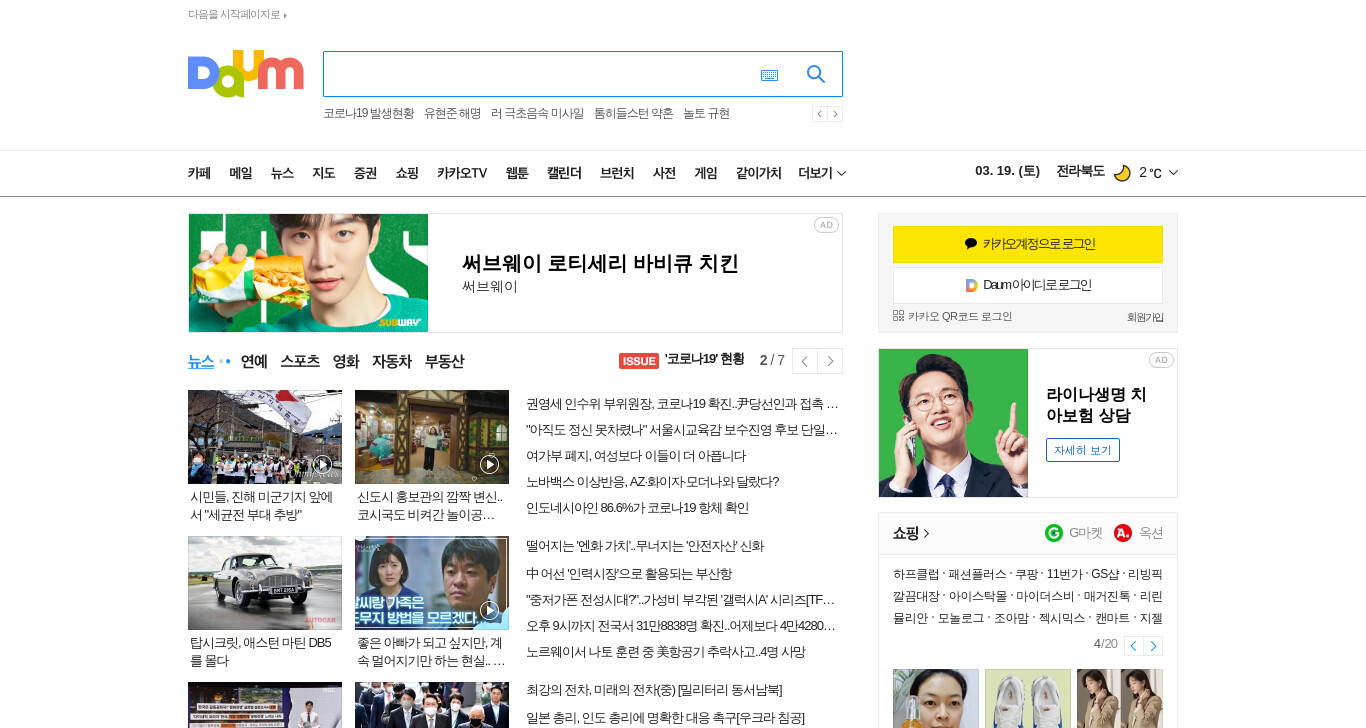Open the 쇼핑 panel heading
Image resolution: width=1366 pixels, height=728 pixels.
911,533
